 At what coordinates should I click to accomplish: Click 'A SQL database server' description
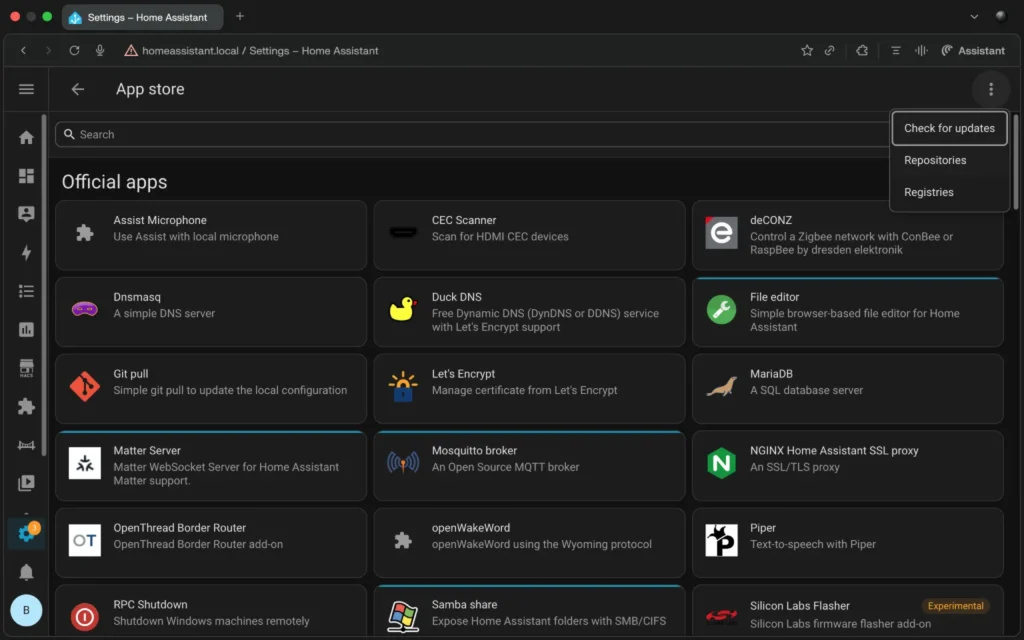806,390
